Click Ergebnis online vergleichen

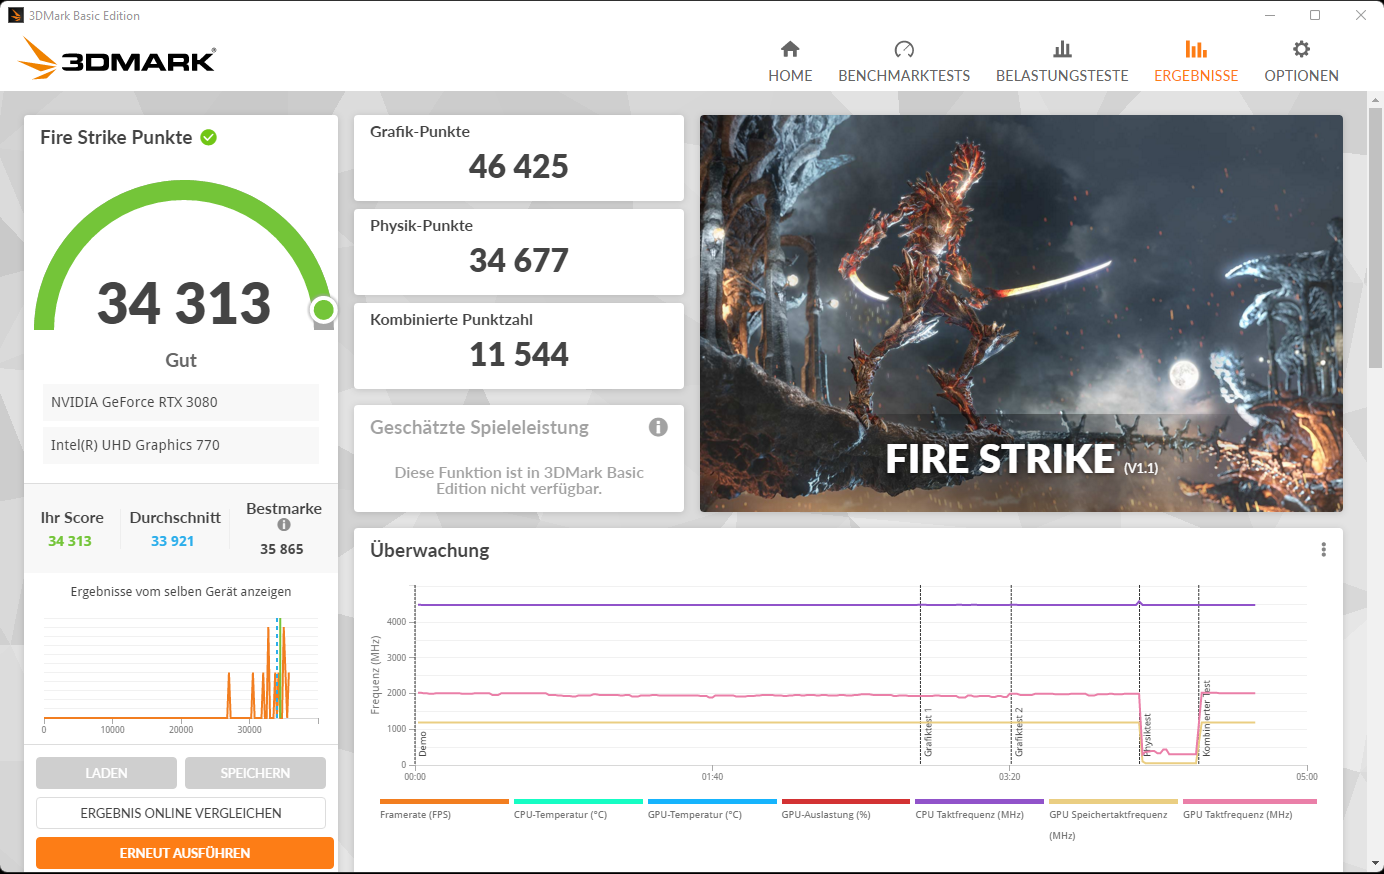coord(181,813)
